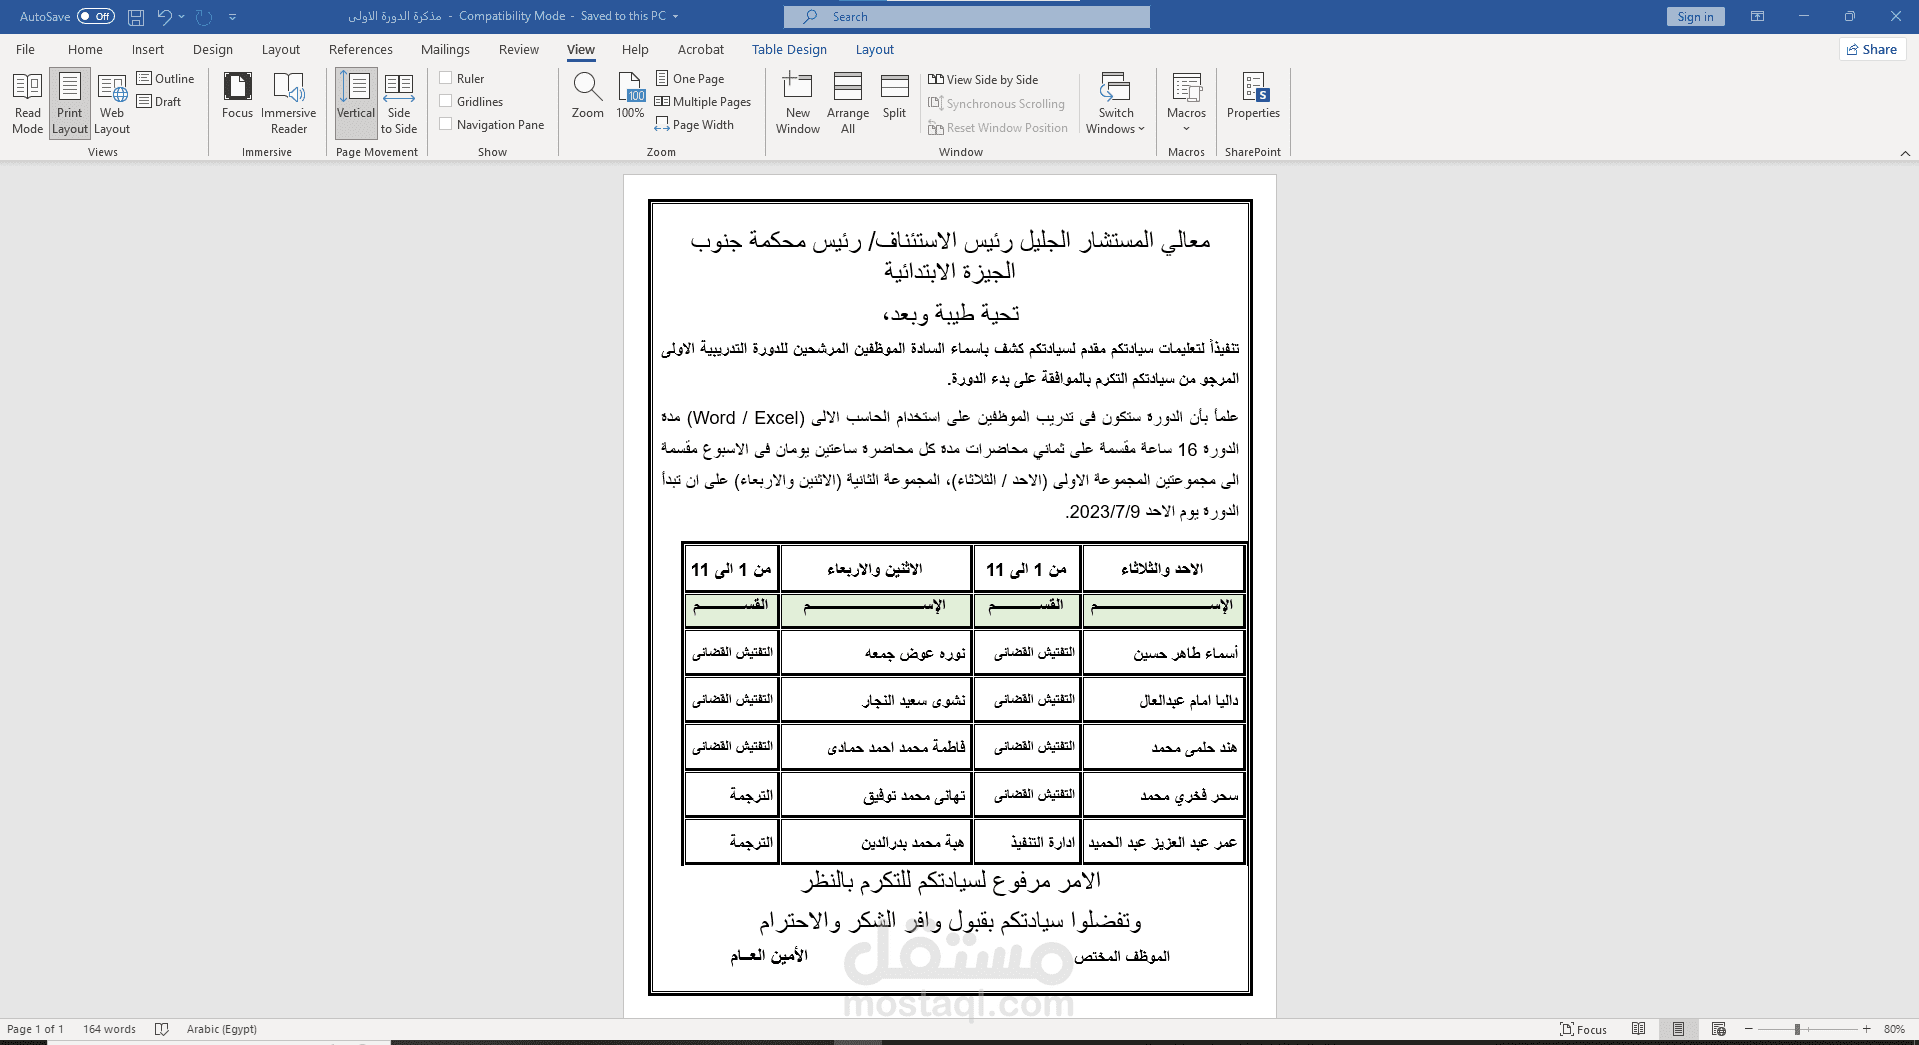Fit to Page Width
This screenshot has width=1919, height=1045.
point(695,124)
